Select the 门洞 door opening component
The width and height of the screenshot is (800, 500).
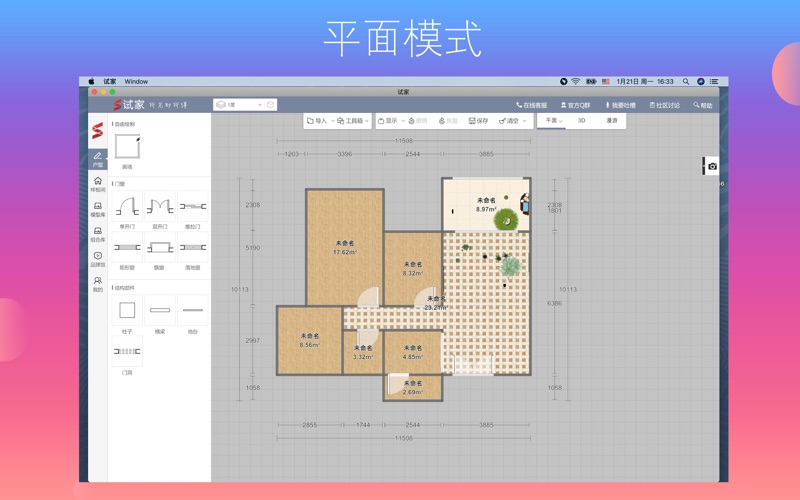[127, 352]
